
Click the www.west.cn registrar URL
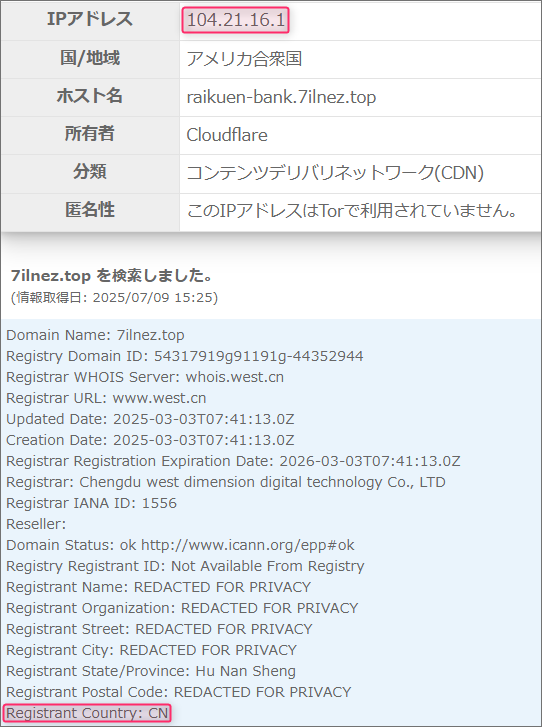159,398
